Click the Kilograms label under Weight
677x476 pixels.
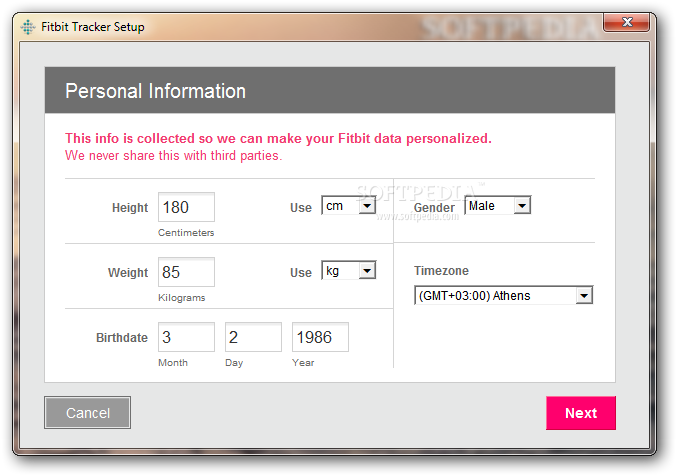181,298
